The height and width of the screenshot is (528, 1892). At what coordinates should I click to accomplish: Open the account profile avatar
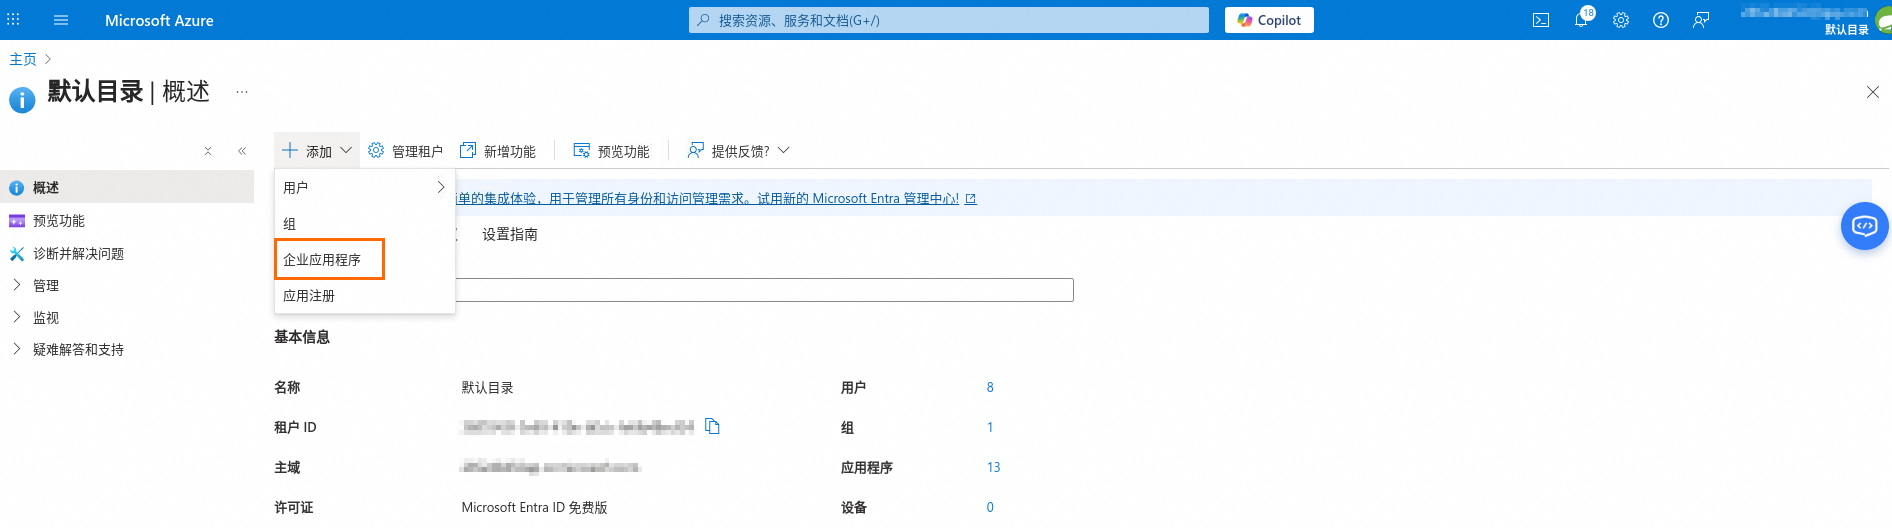click(1882, 20)
